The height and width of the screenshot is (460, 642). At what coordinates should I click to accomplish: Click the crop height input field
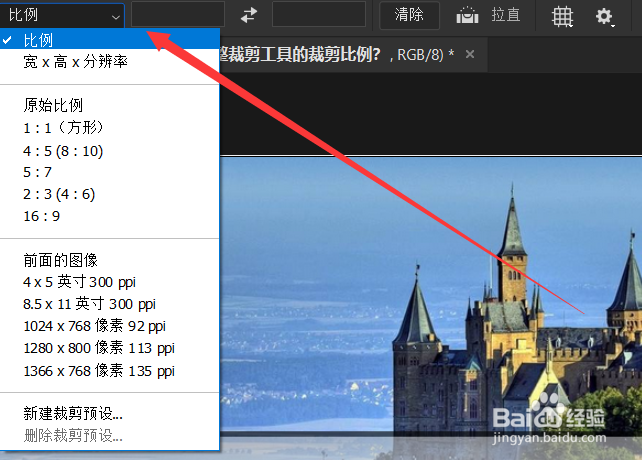[x=319, y=14]
